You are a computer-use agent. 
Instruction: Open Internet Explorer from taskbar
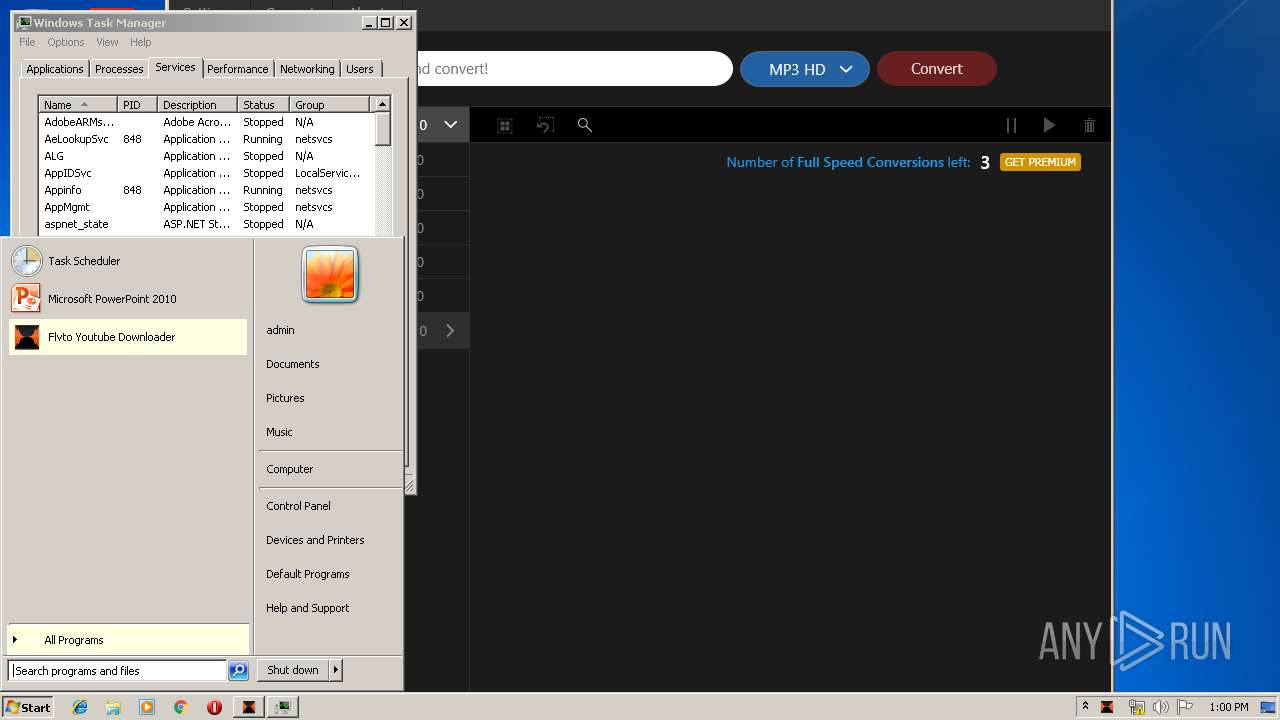point(80,707)
